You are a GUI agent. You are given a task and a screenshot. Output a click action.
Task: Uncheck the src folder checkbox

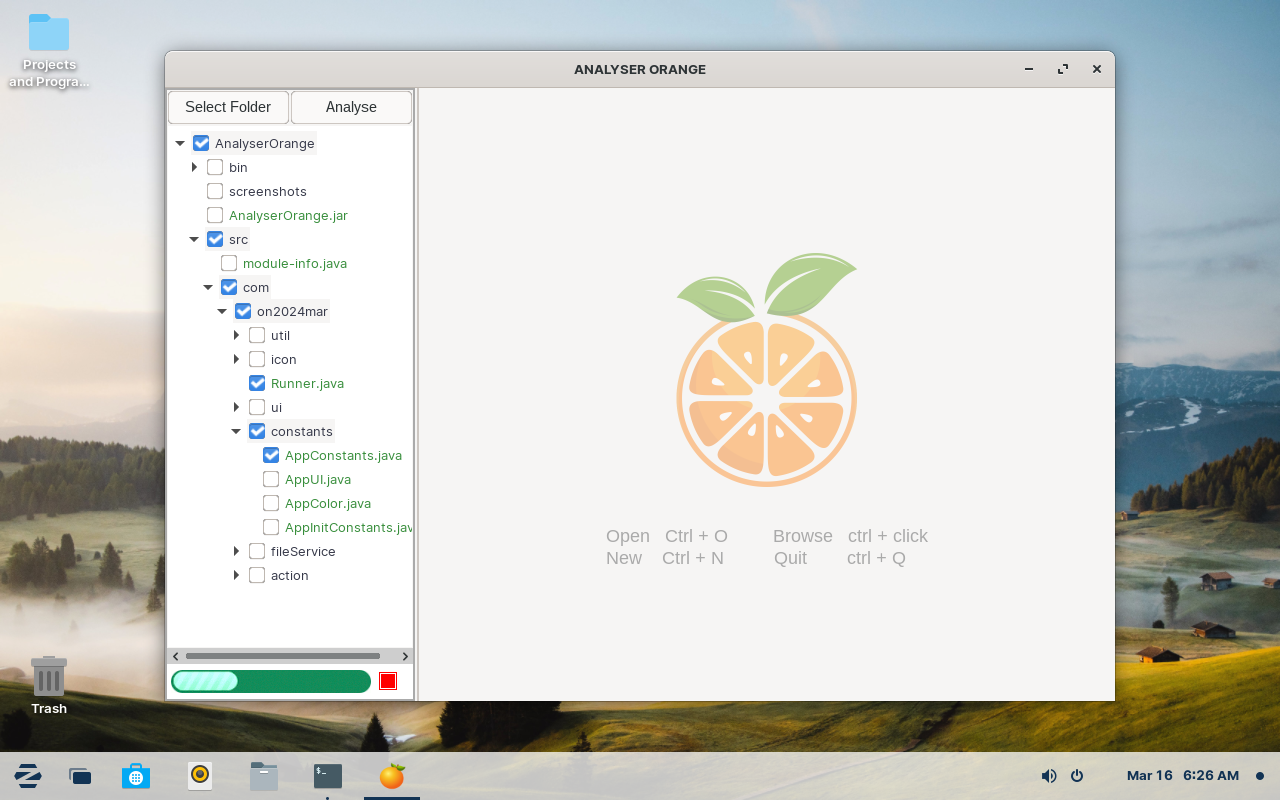(x=215, y=239)
